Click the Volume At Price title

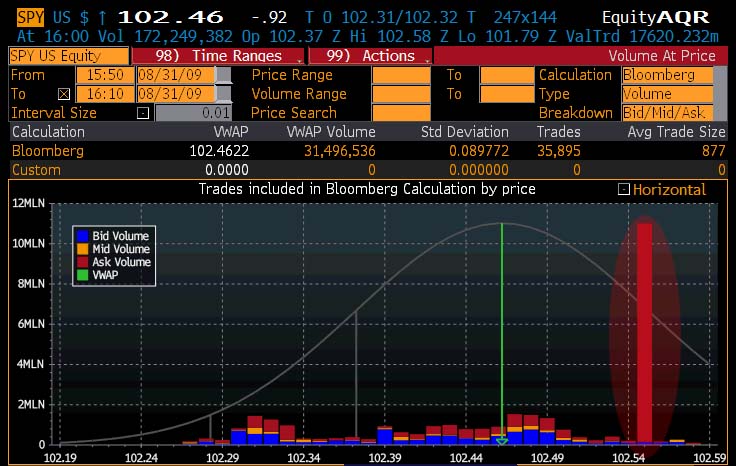tap(662, 56)
